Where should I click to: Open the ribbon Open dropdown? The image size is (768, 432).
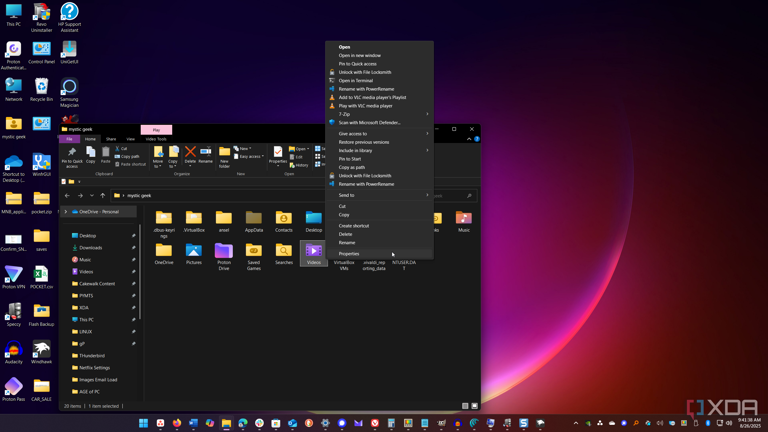point(299,149)
